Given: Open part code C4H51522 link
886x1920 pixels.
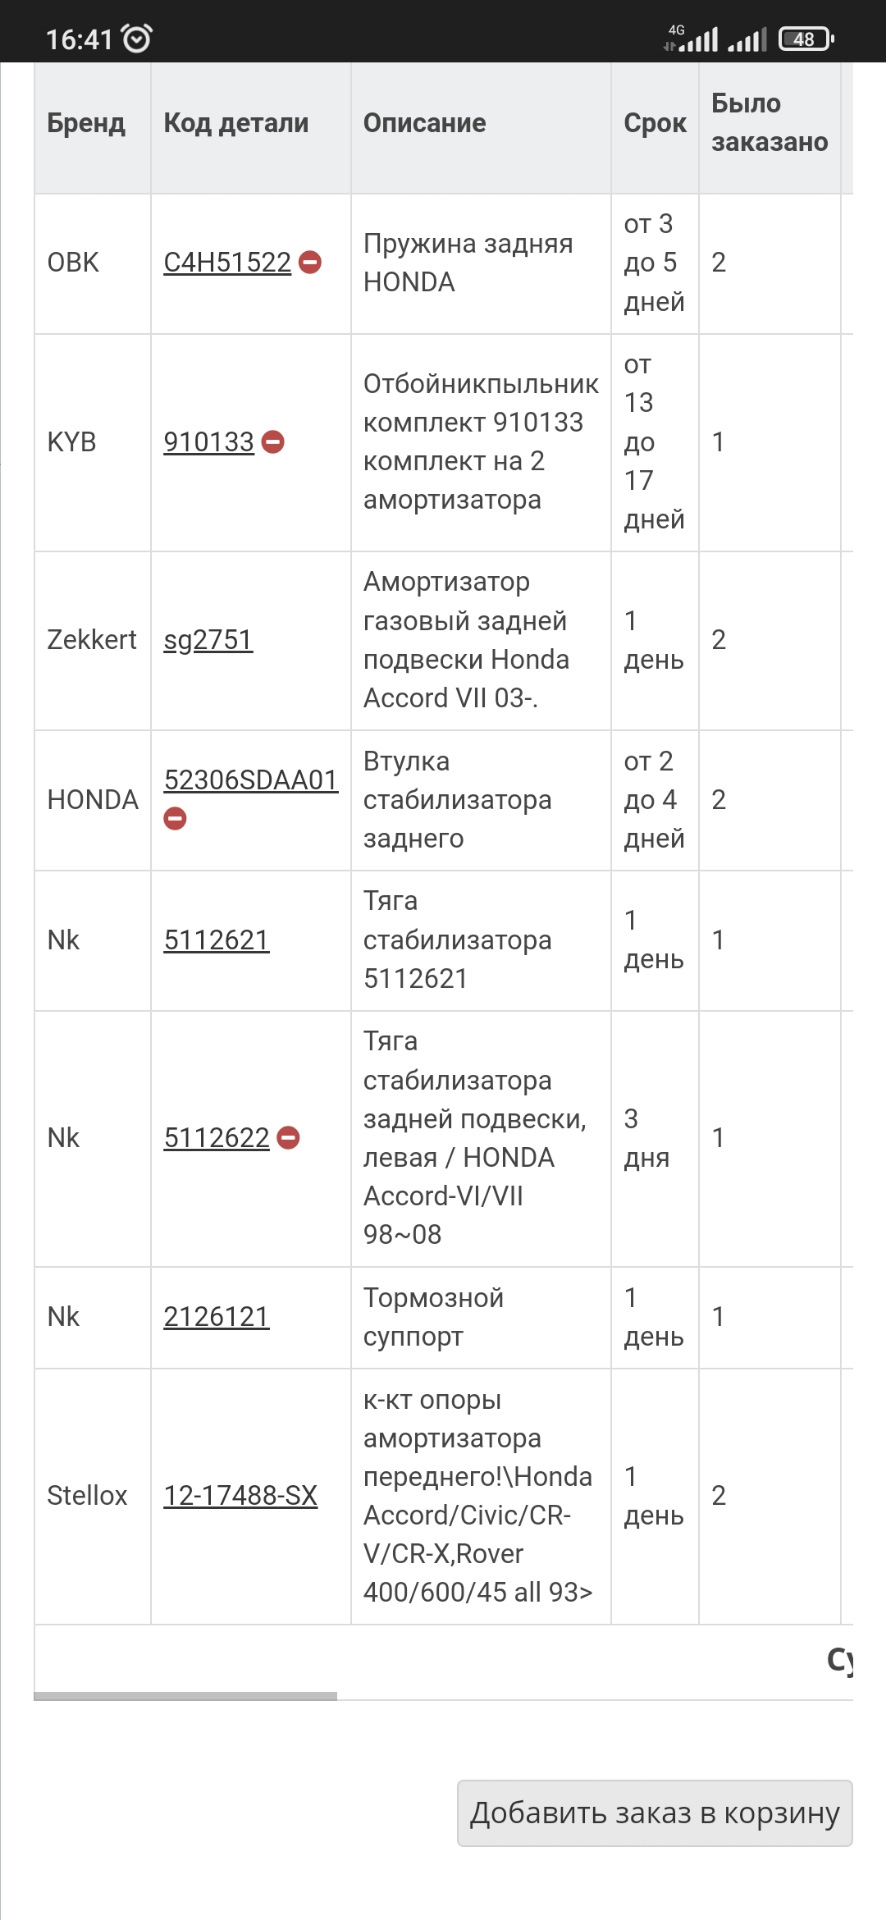Looking at the screenshot, I should pyautogui.click(x=227, y=262).
